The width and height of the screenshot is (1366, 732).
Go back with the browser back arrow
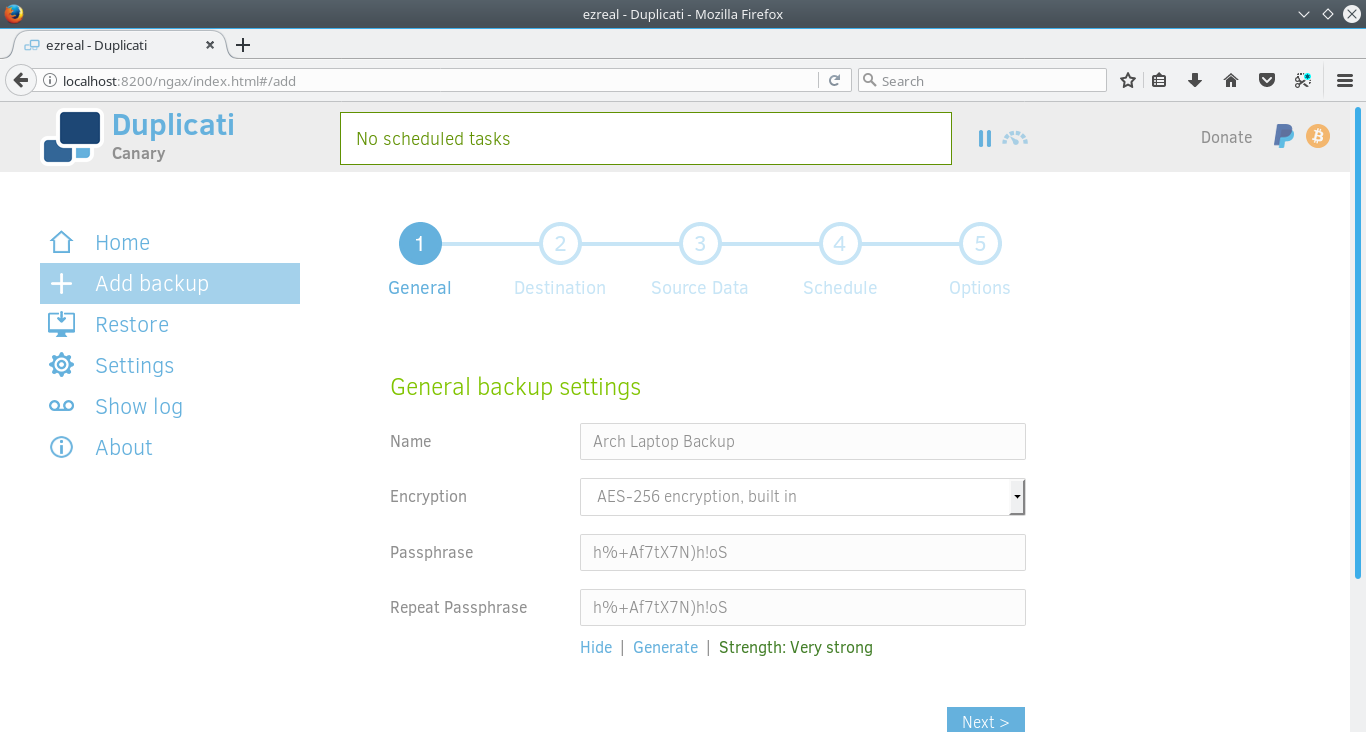20,80
